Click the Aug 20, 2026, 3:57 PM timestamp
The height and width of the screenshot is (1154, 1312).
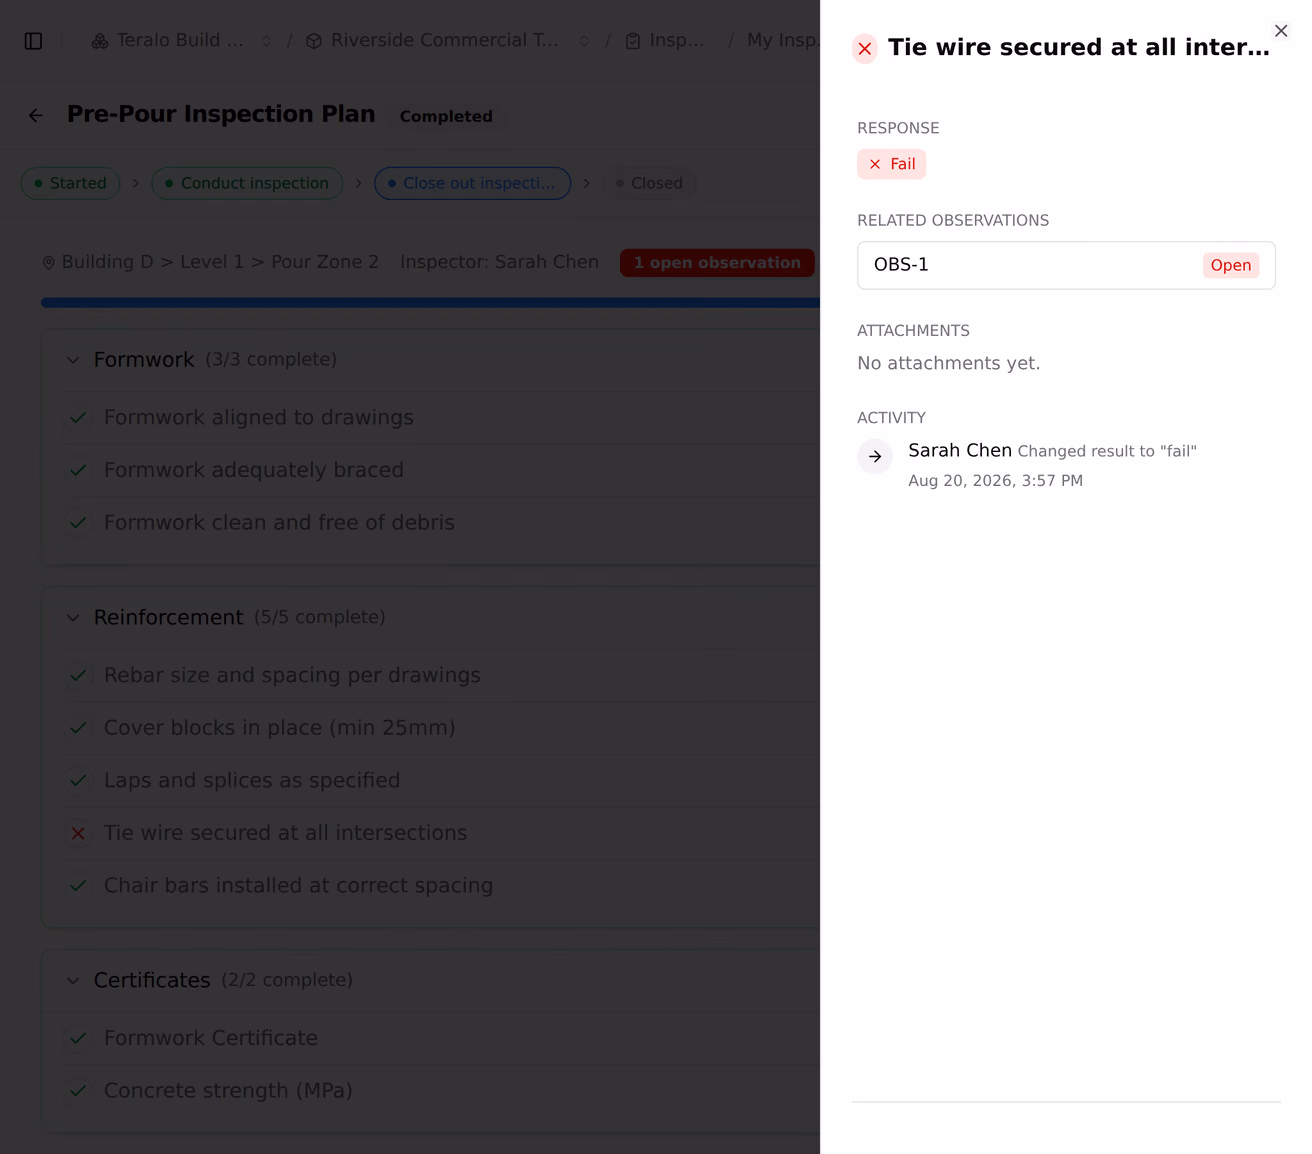coord(996,481)
